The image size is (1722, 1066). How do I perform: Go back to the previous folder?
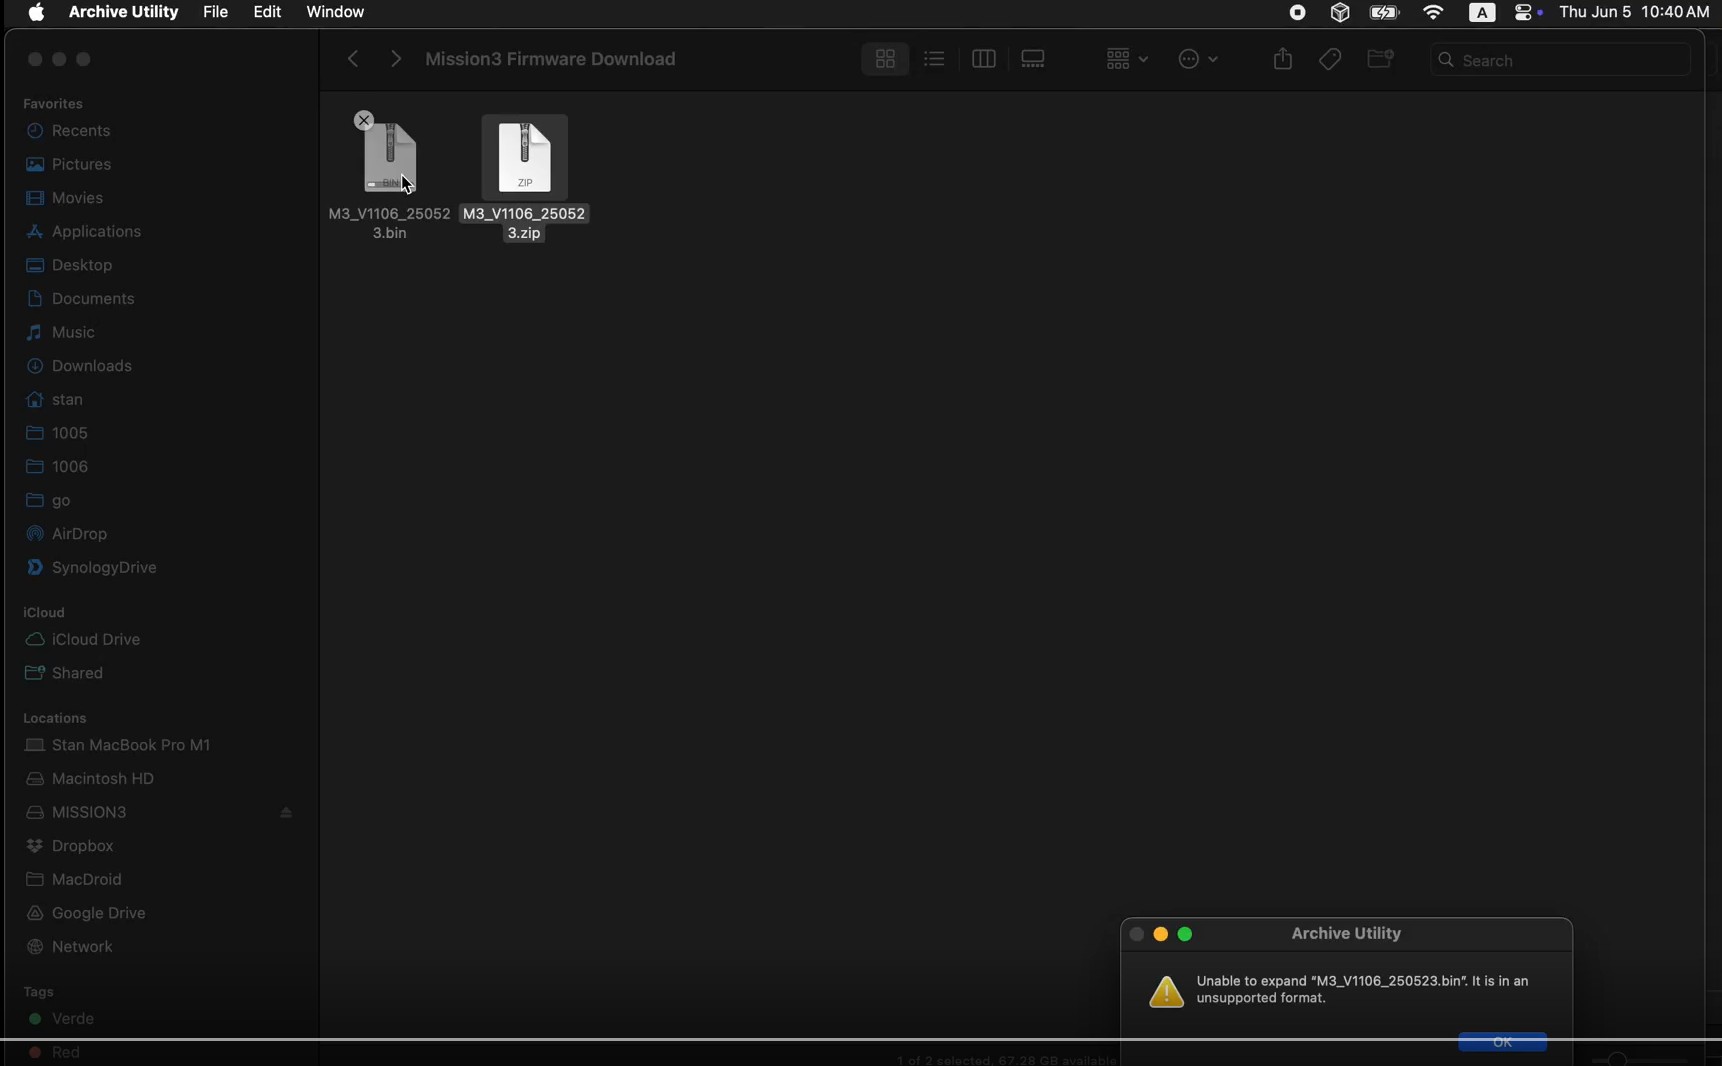pos(352,60)
